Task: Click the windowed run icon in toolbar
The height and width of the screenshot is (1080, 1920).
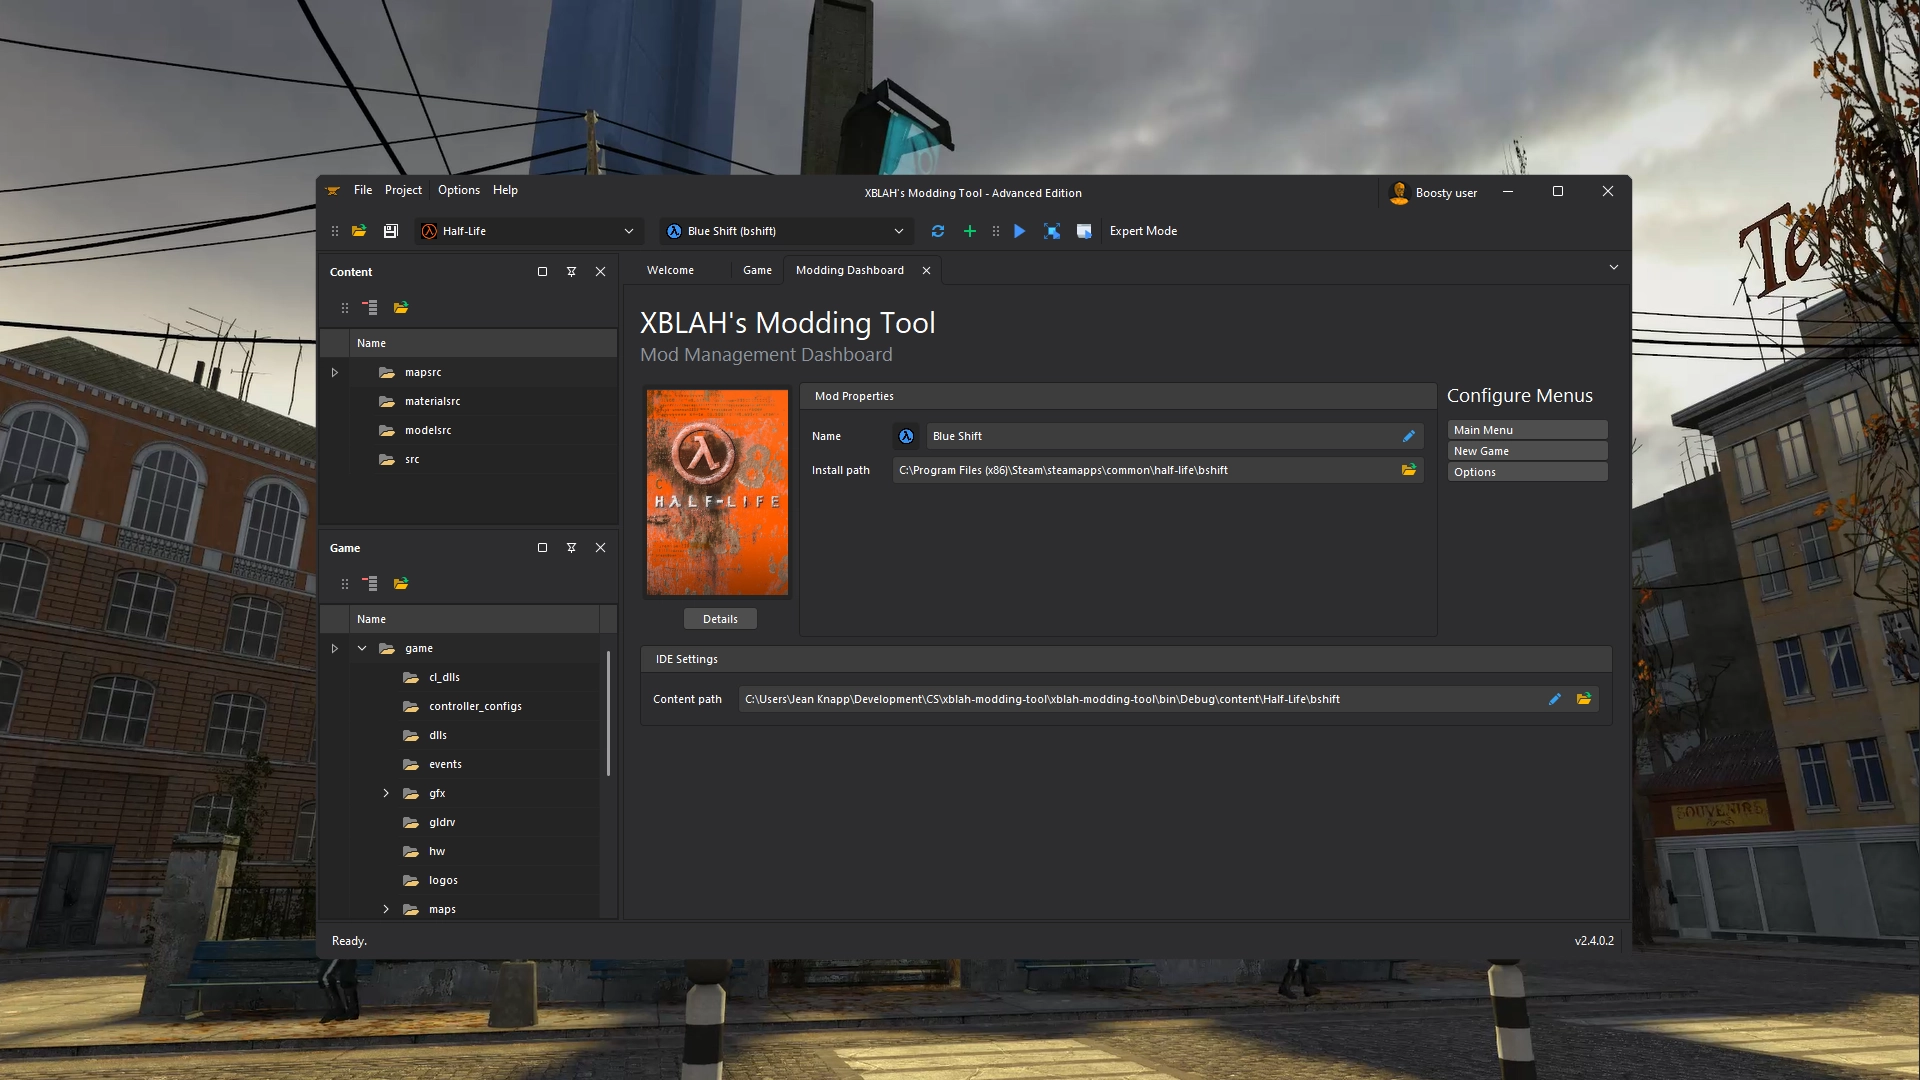Action: pos(1084,231)
